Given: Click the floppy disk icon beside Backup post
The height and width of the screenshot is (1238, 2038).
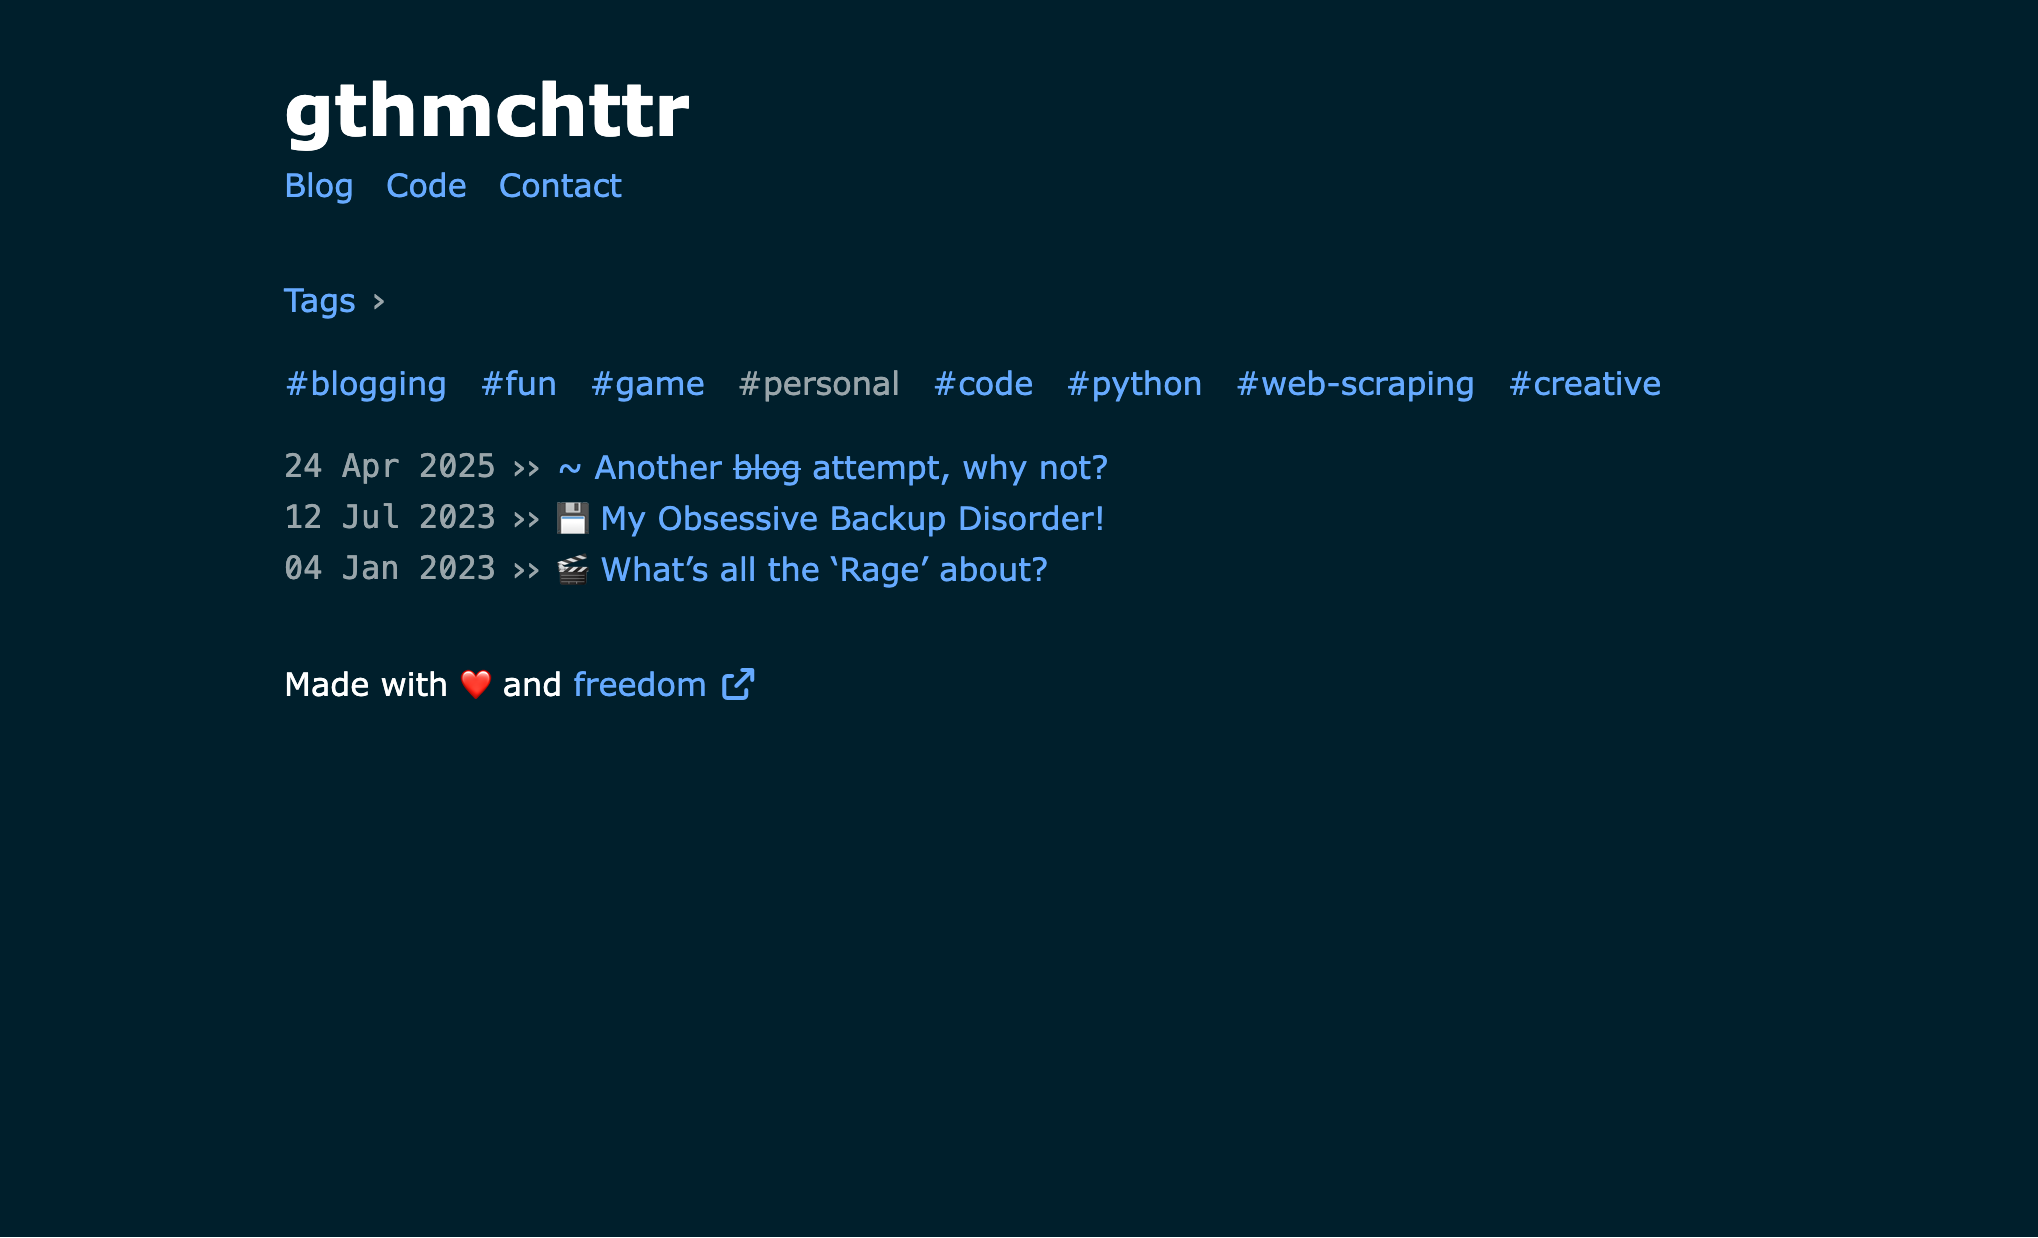Looking at the screenshot, I should coord(573,519).
